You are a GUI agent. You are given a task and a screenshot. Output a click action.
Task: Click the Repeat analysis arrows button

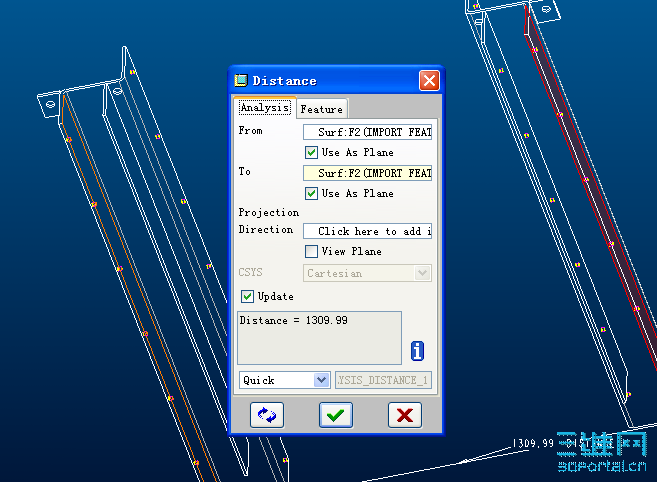[267, 415]
